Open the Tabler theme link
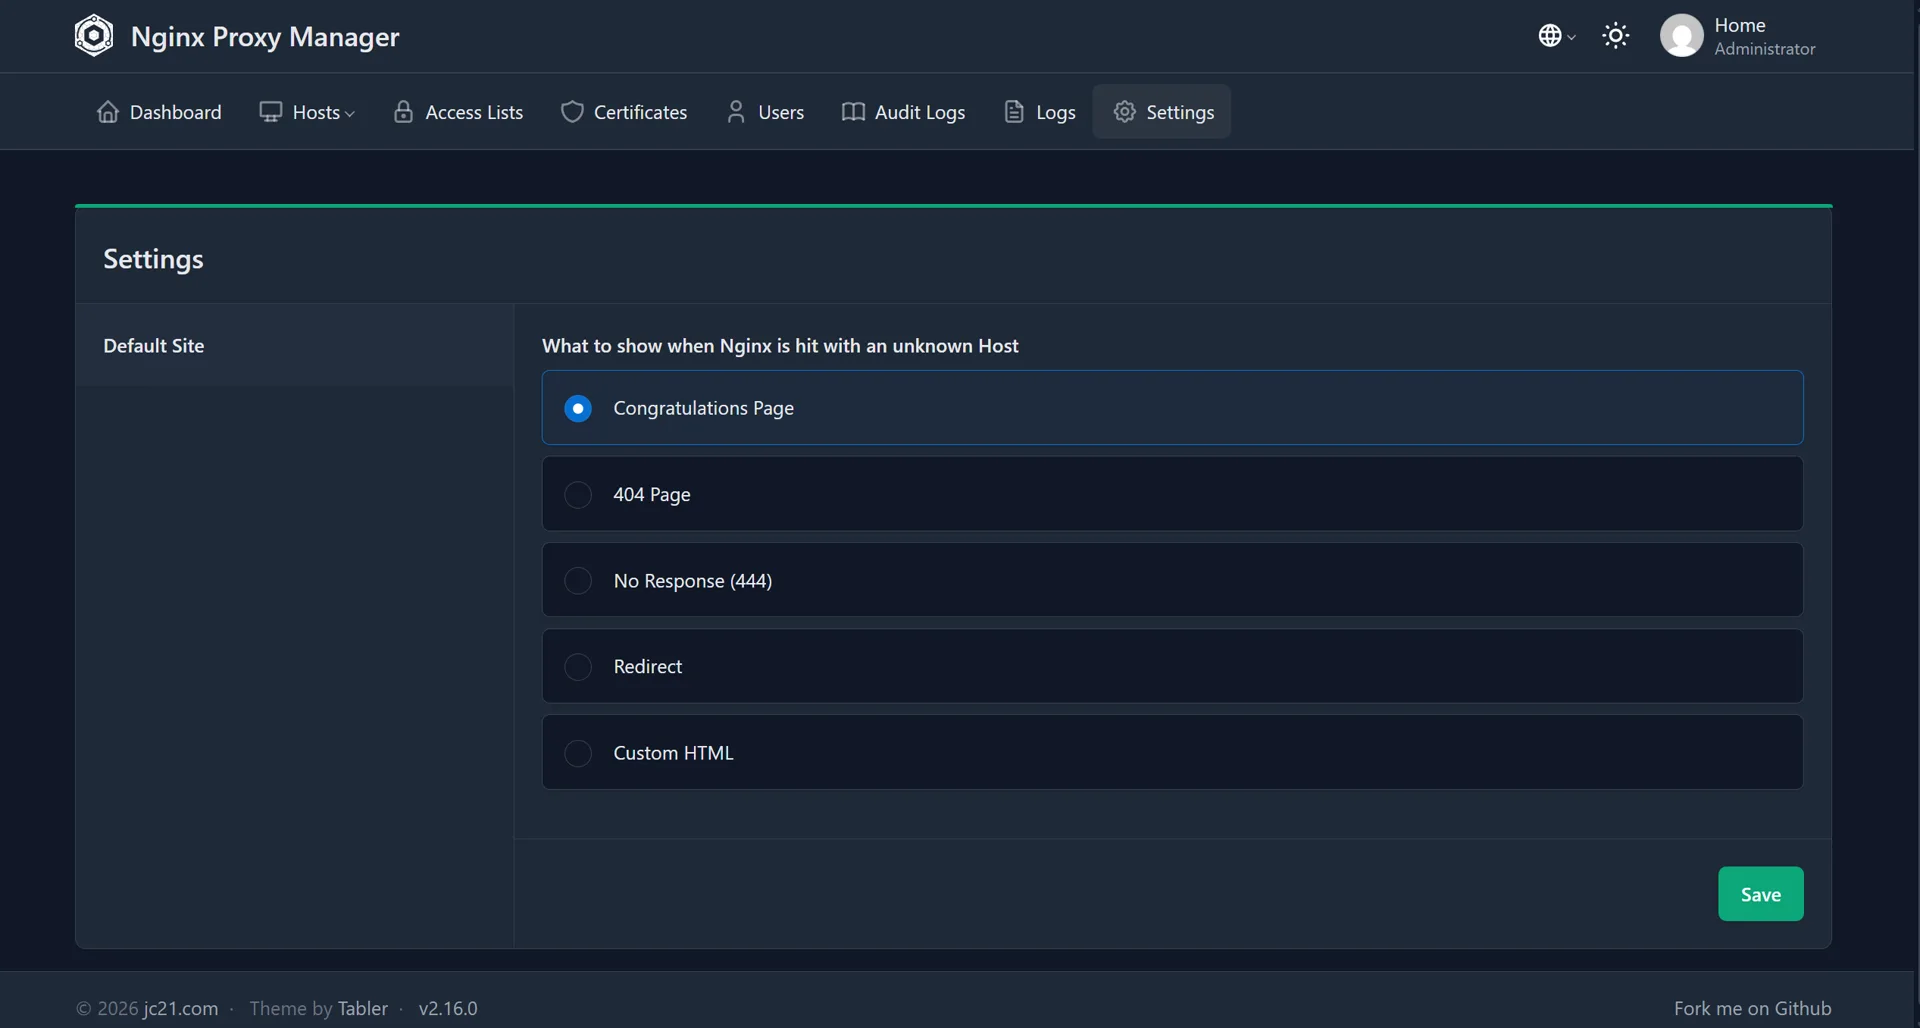This screenshot has height=1028, width=1920. point(362,1008)
